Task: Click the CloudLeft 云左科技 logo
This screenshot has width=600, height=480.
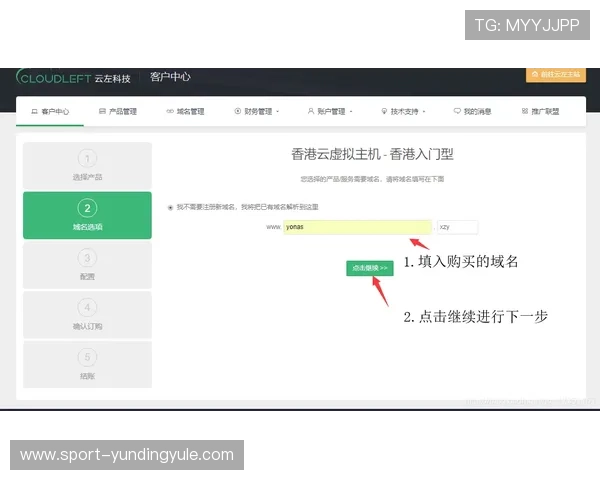Action: [x=73, y=77]
